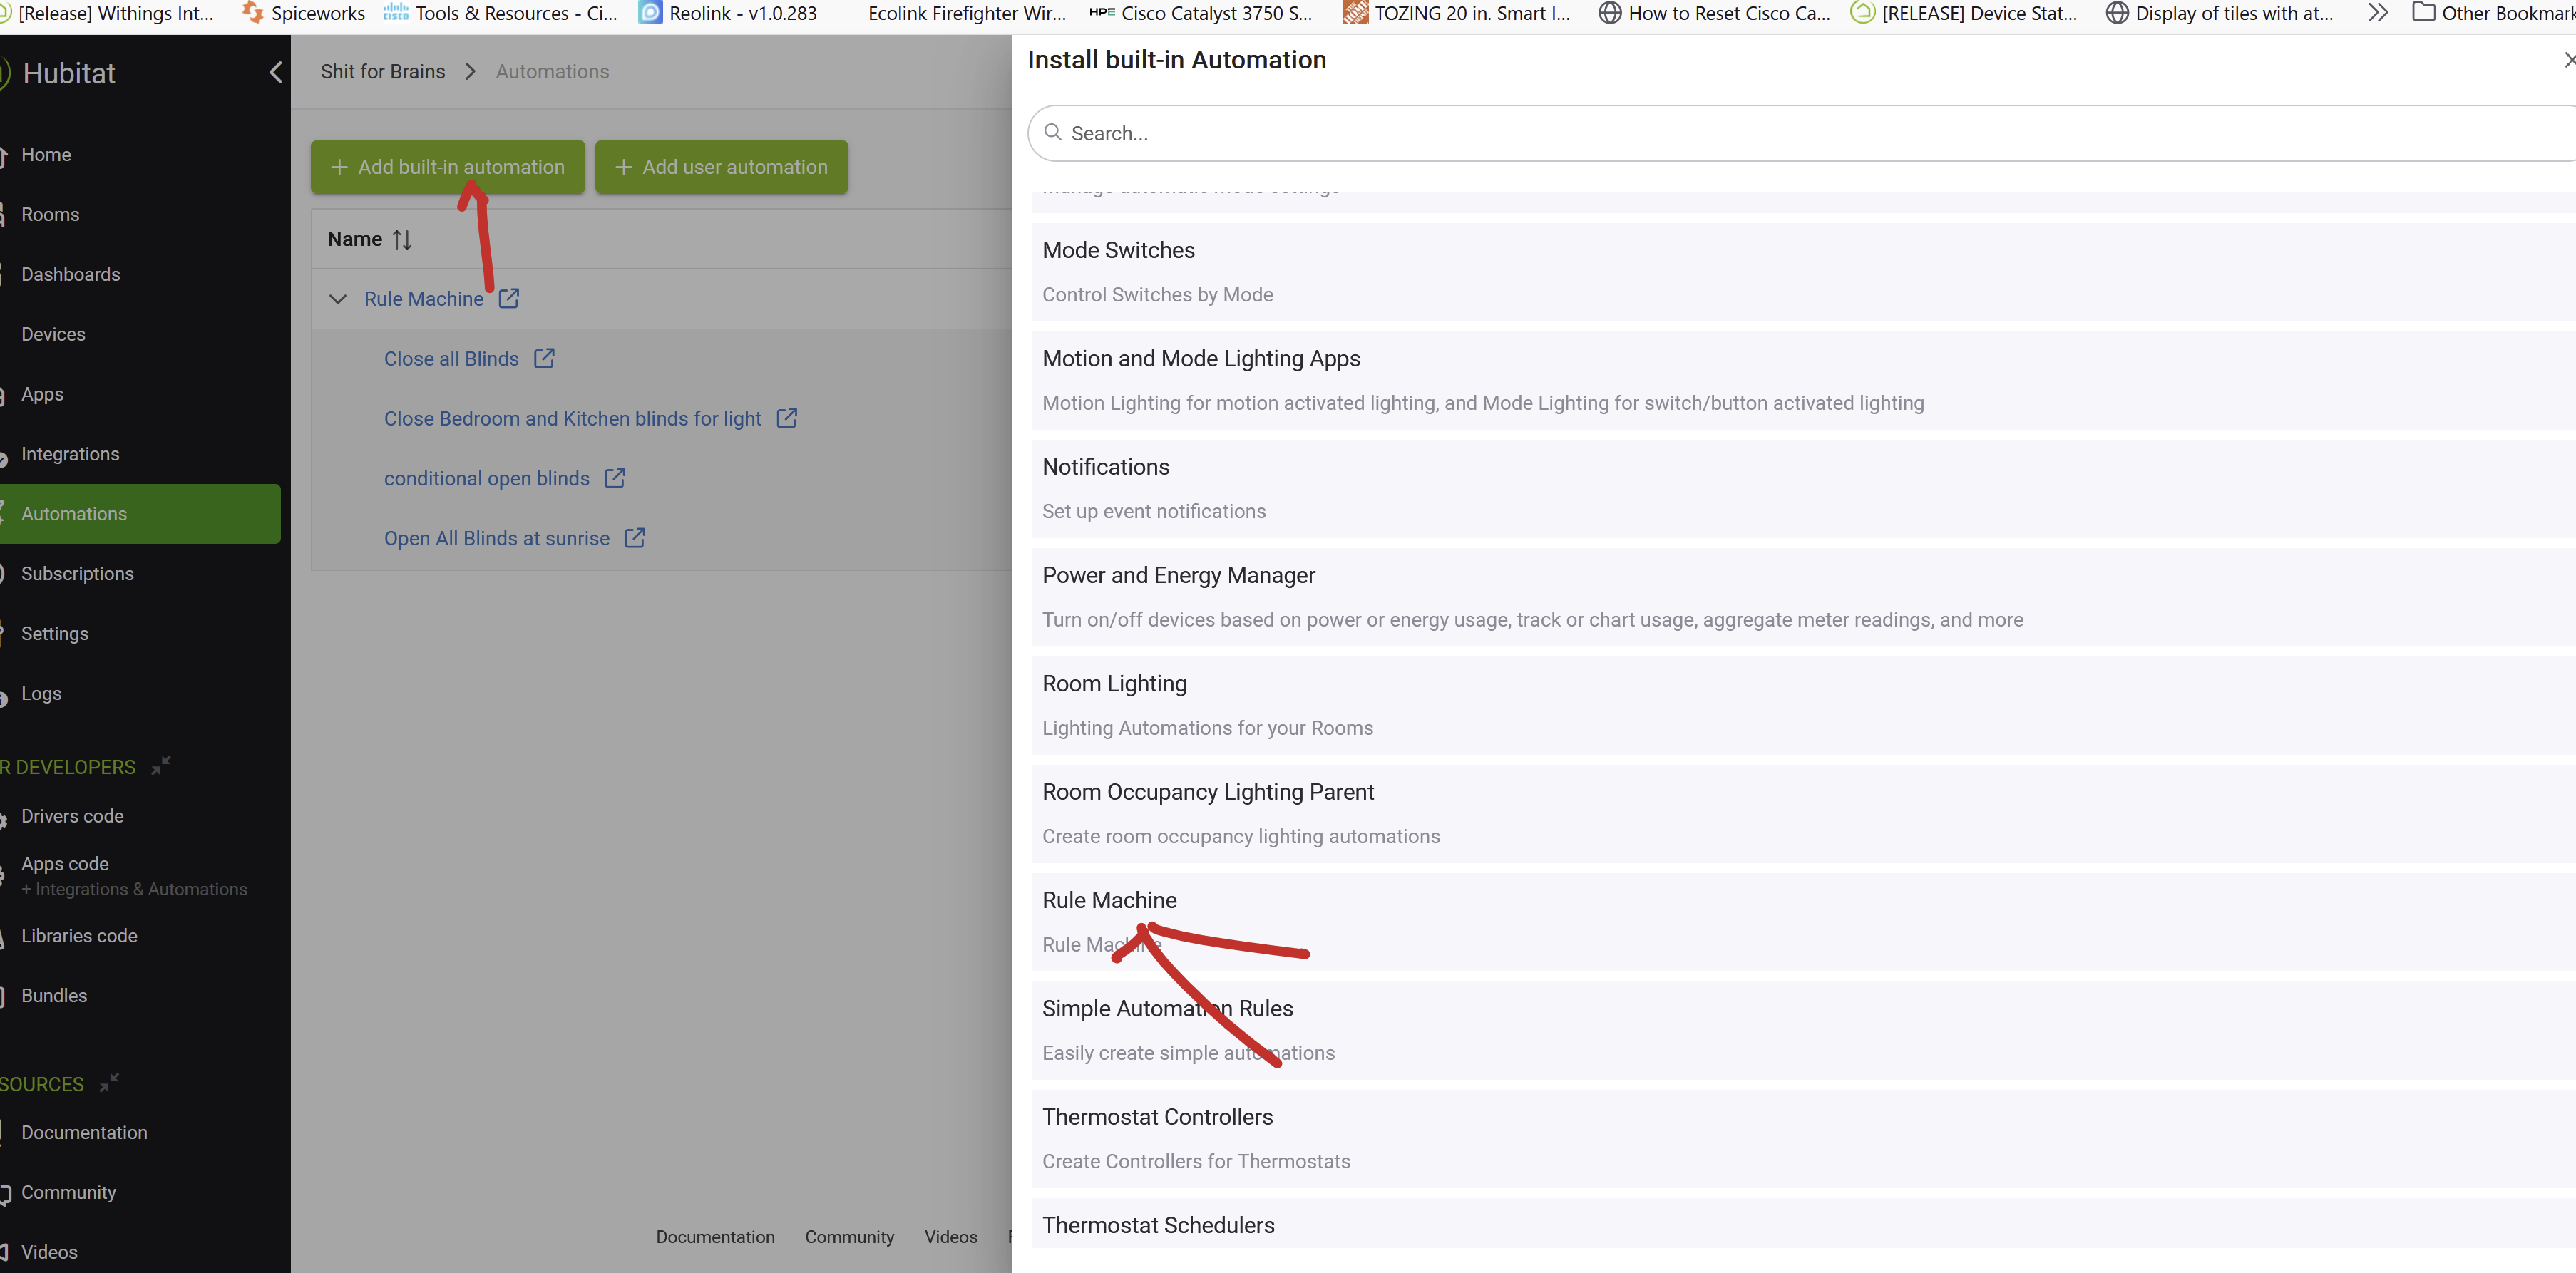Install Thermostat Controllers
Viewport: 2576px width, 1273px height.
(x=1804, y=1138)
